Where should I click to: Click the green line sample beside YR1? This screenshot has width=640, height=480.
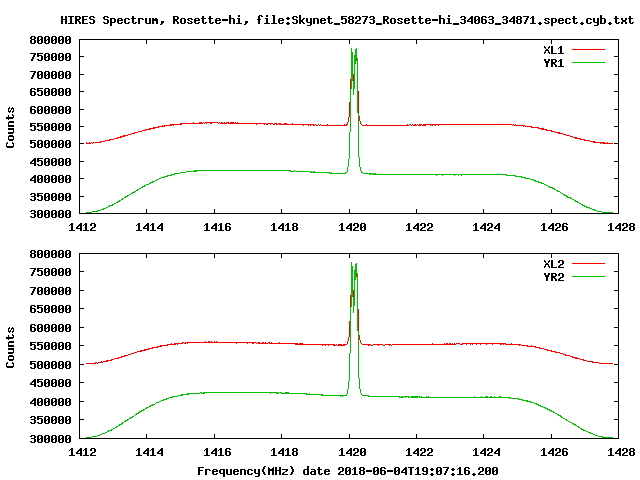[x=588, y=63]
